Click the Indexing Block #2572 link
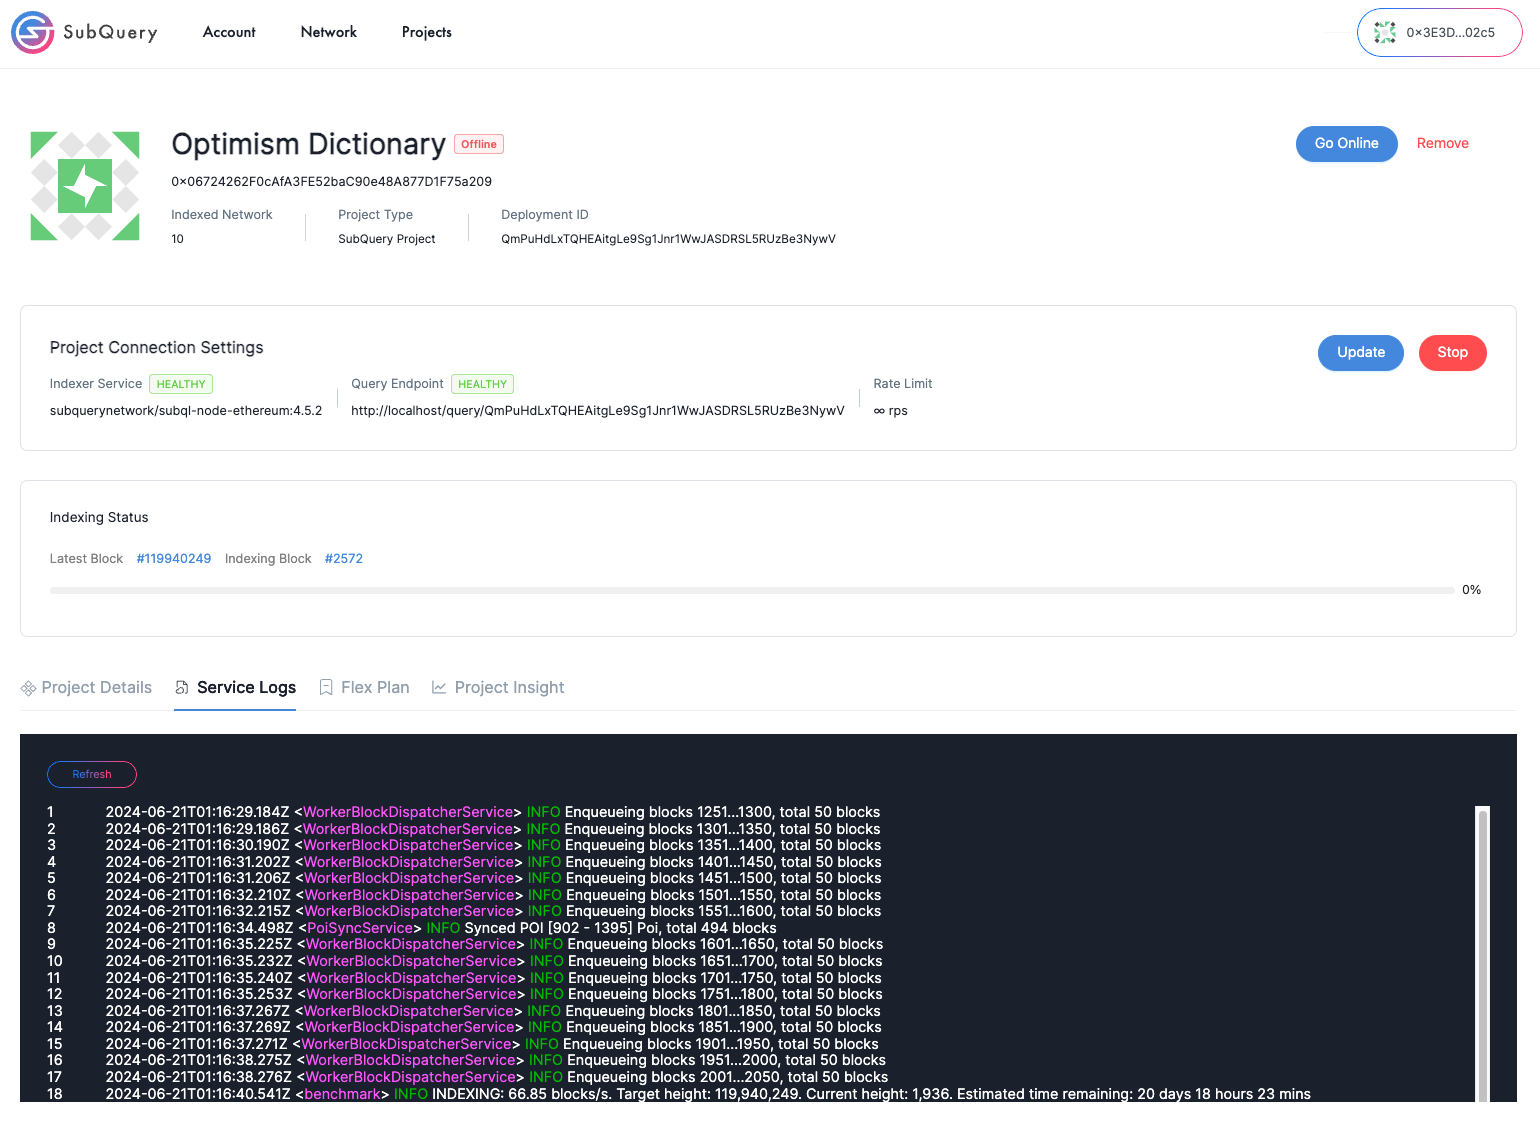 [x=344, y=559]
